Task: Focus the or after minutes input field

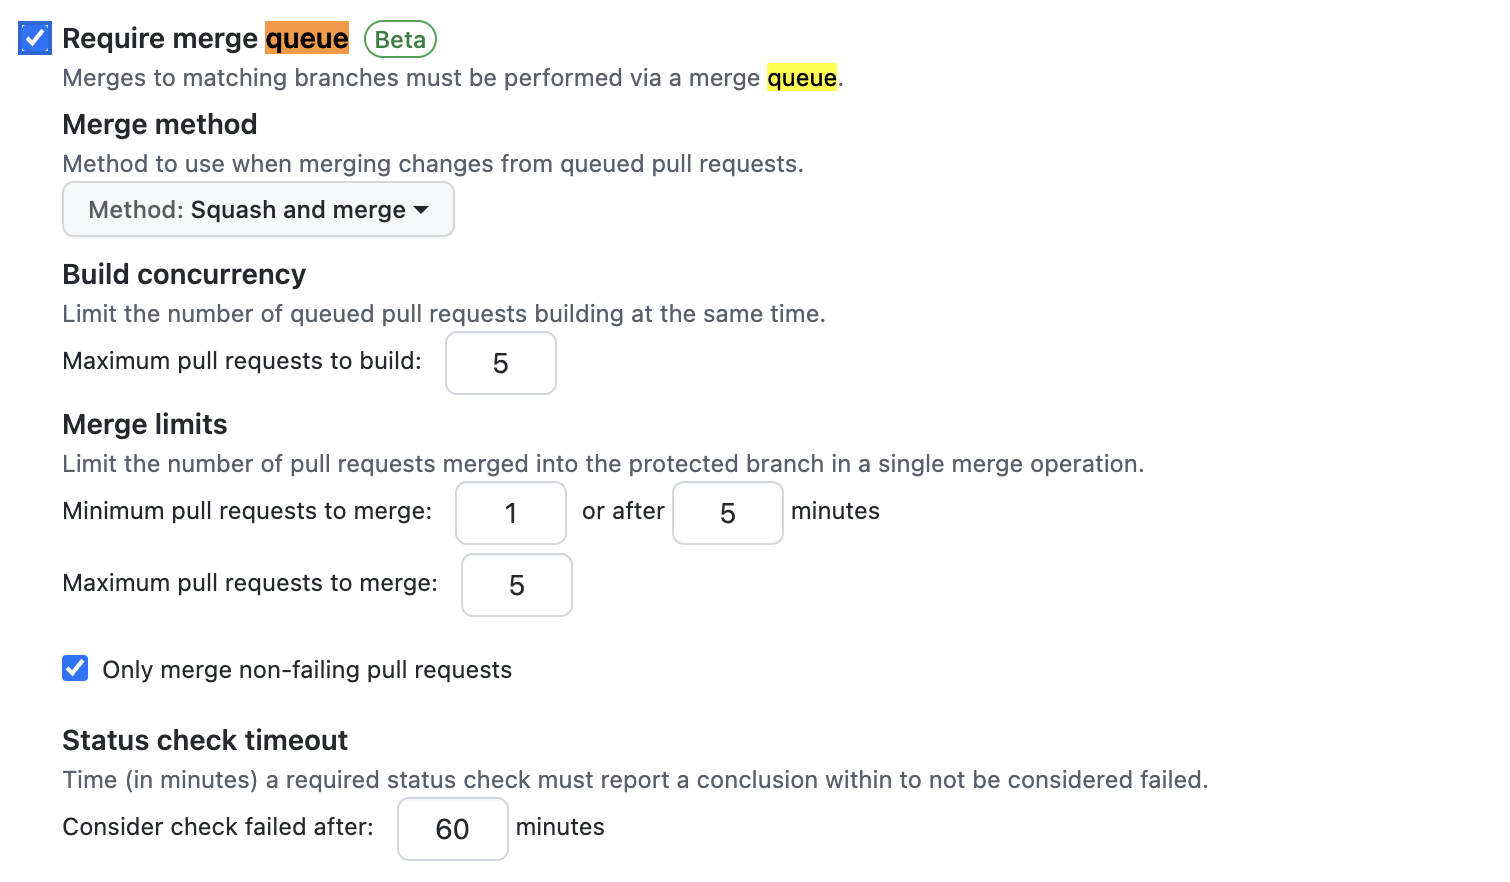Action: pyautogui.click(x=727, y=513)
